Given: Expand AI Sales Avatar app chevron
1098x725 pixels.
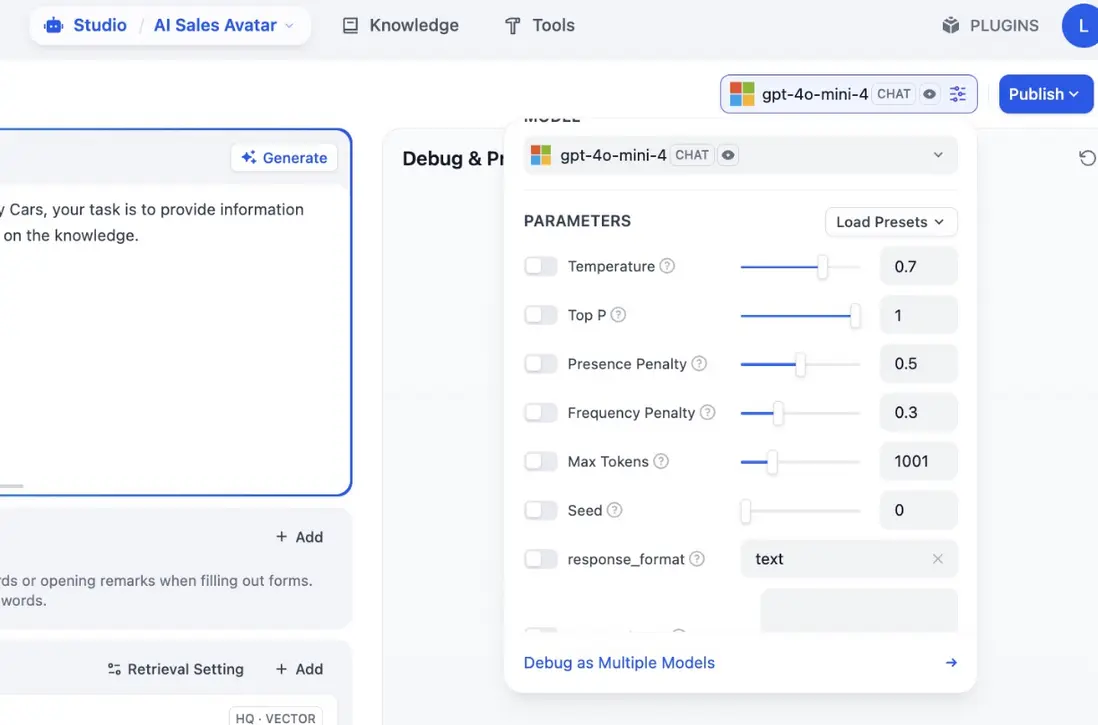Looking at the screenshot, I should [x=289, y=26].
